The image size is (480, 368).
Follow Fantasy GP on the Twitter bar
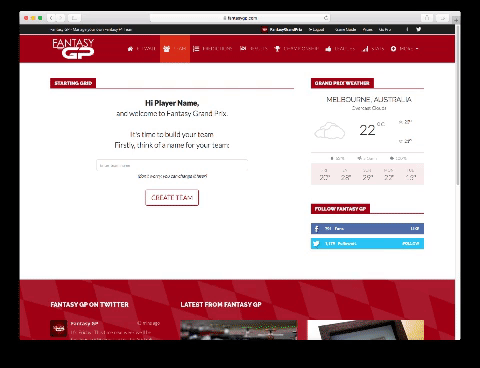[x=410, y=243]
